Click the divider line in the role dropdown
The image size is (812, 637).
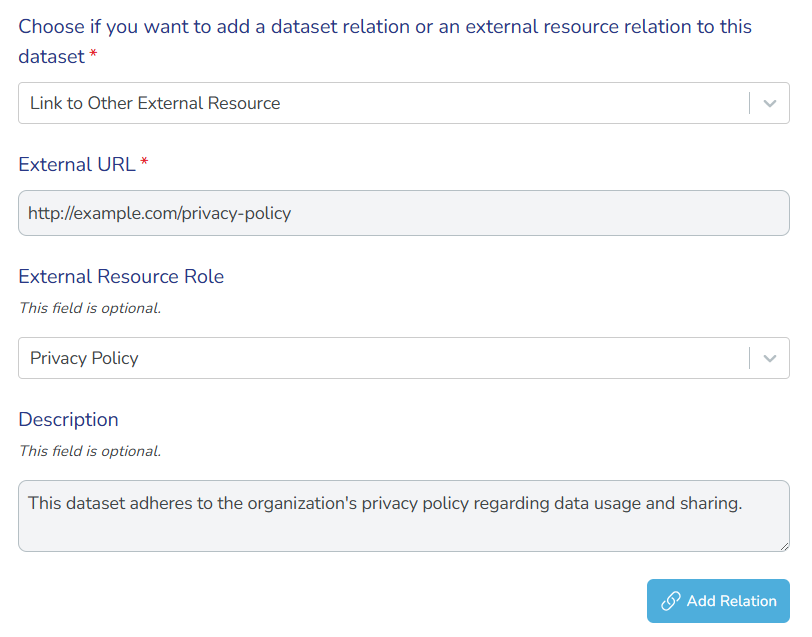[749, 358]
